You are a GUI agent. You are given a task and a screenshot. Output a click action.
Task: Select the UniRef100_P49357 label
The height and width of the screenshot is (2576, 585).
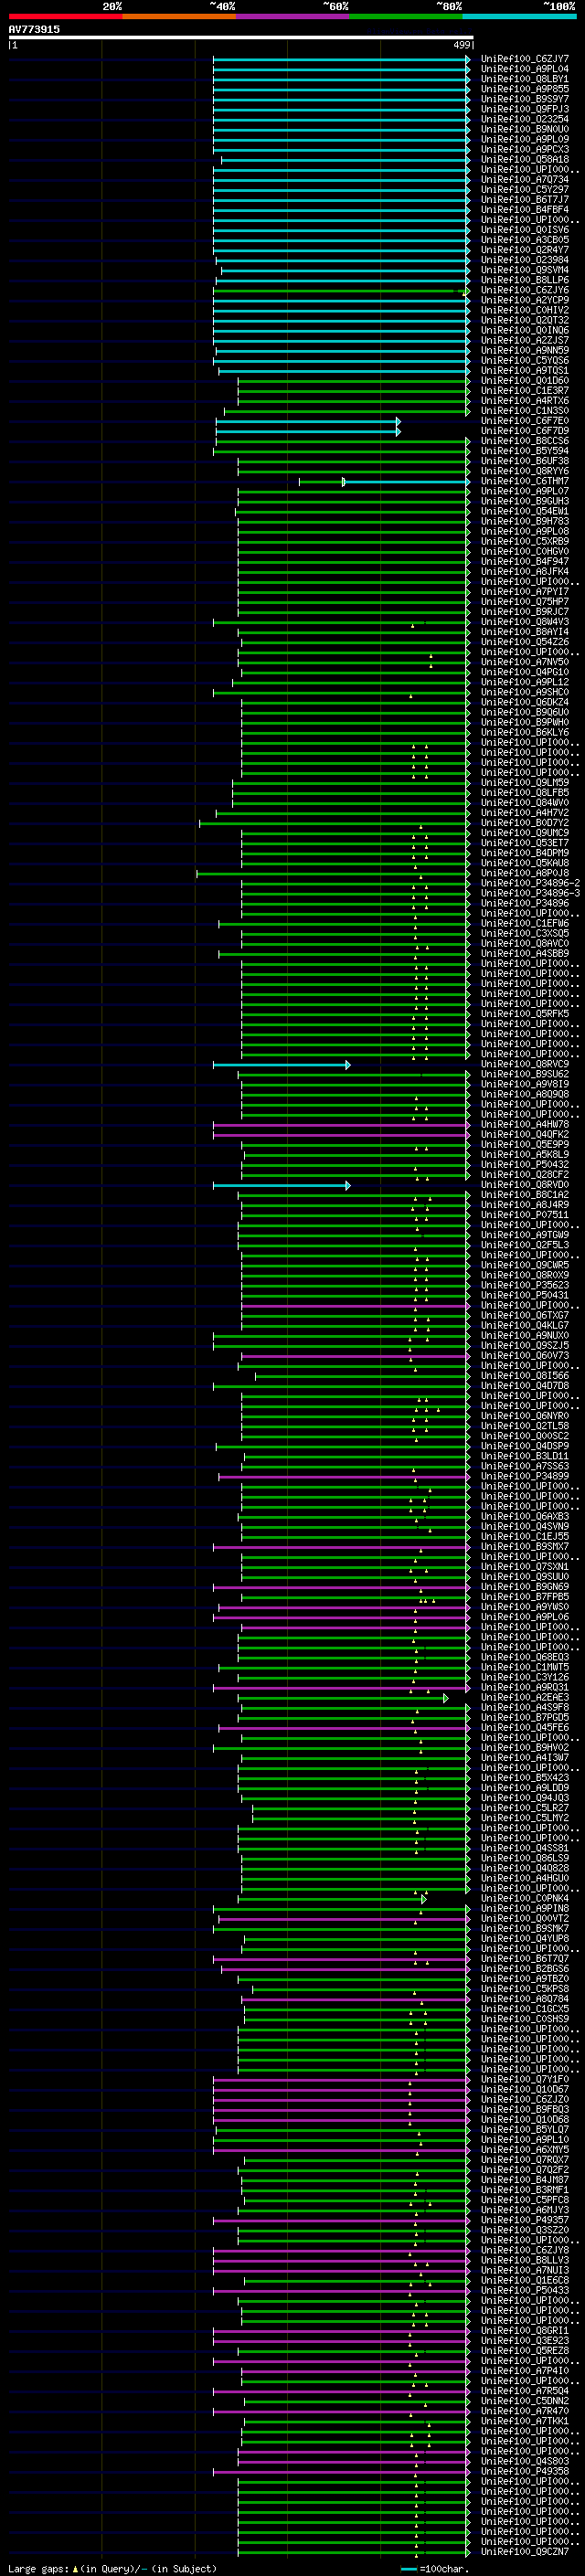[x=524, y=2220]
